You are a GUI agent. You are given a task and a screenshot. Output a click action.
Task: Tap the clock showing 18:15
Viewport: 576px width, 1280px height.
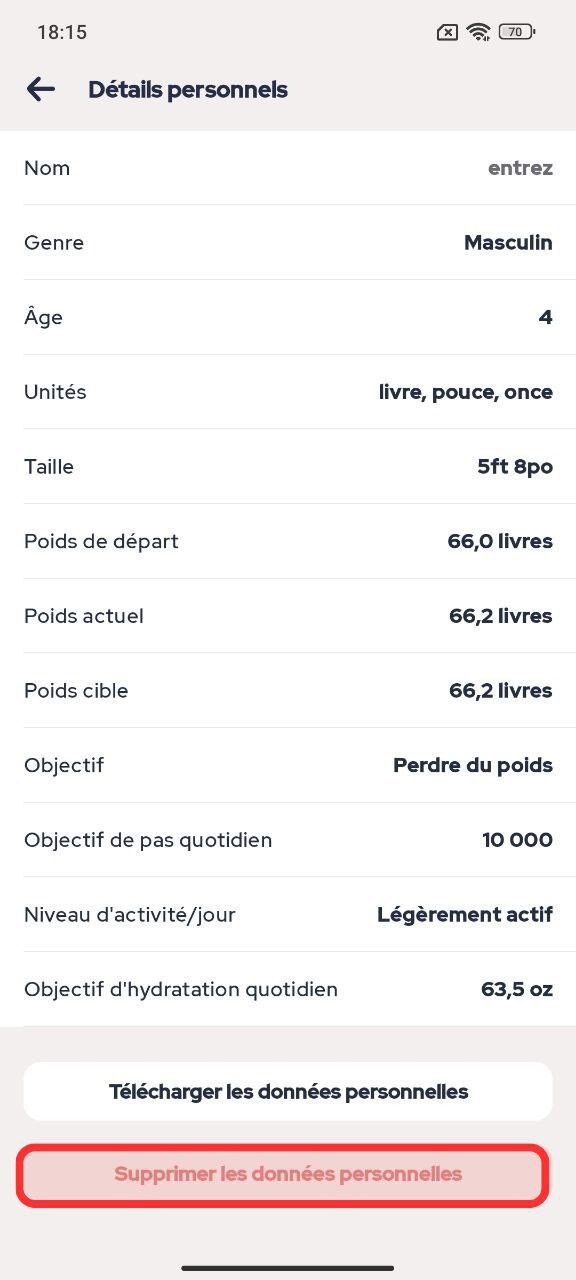tap(62, 32)
